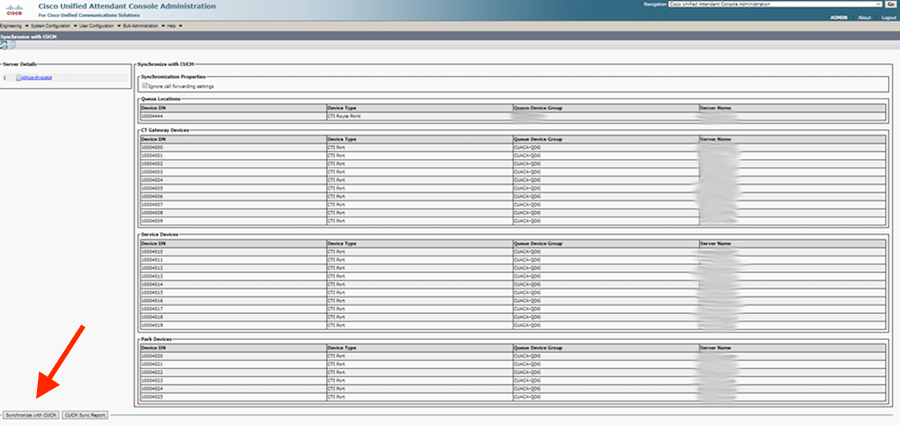
Task: Select Device DN 10004013 cell
Action: (233, 276)
